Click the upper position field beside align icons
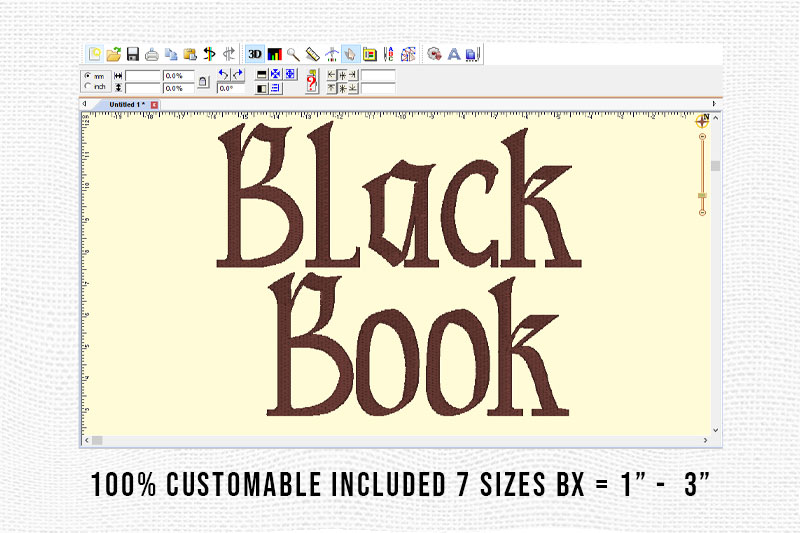The image size is (800, 533). coord(378,75)
